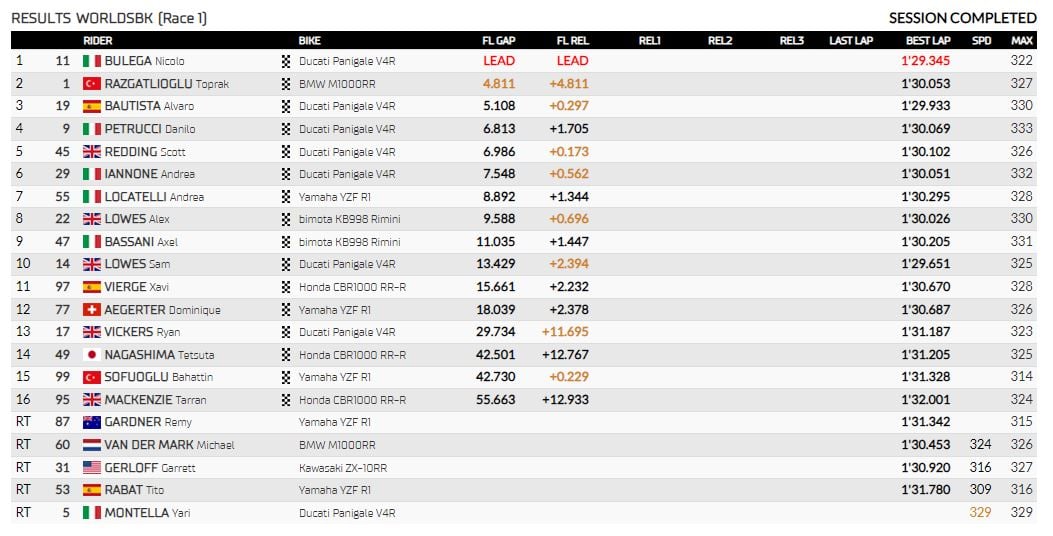Select the MONTELLA Yari retired row
This screenshot has height=536, width=1053.
tap(524, 512)
